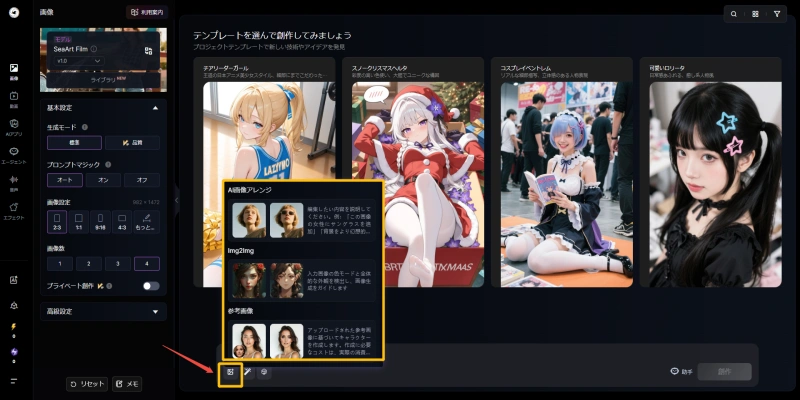Click the grid layout icon at top right
The height and width of the screenshot is (400, 800).
coord(755,14)
